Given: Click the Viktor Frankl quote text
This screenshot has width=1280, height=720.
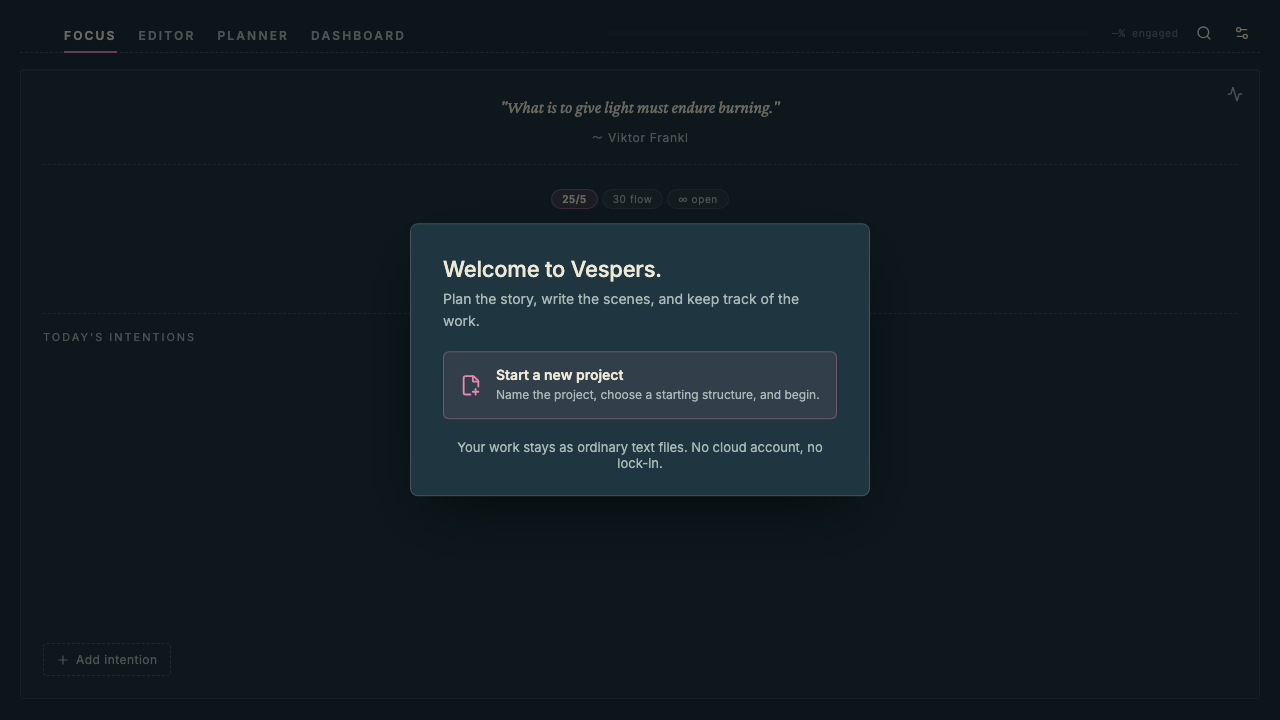Looking at the screenshot, I should pos(640,107).
